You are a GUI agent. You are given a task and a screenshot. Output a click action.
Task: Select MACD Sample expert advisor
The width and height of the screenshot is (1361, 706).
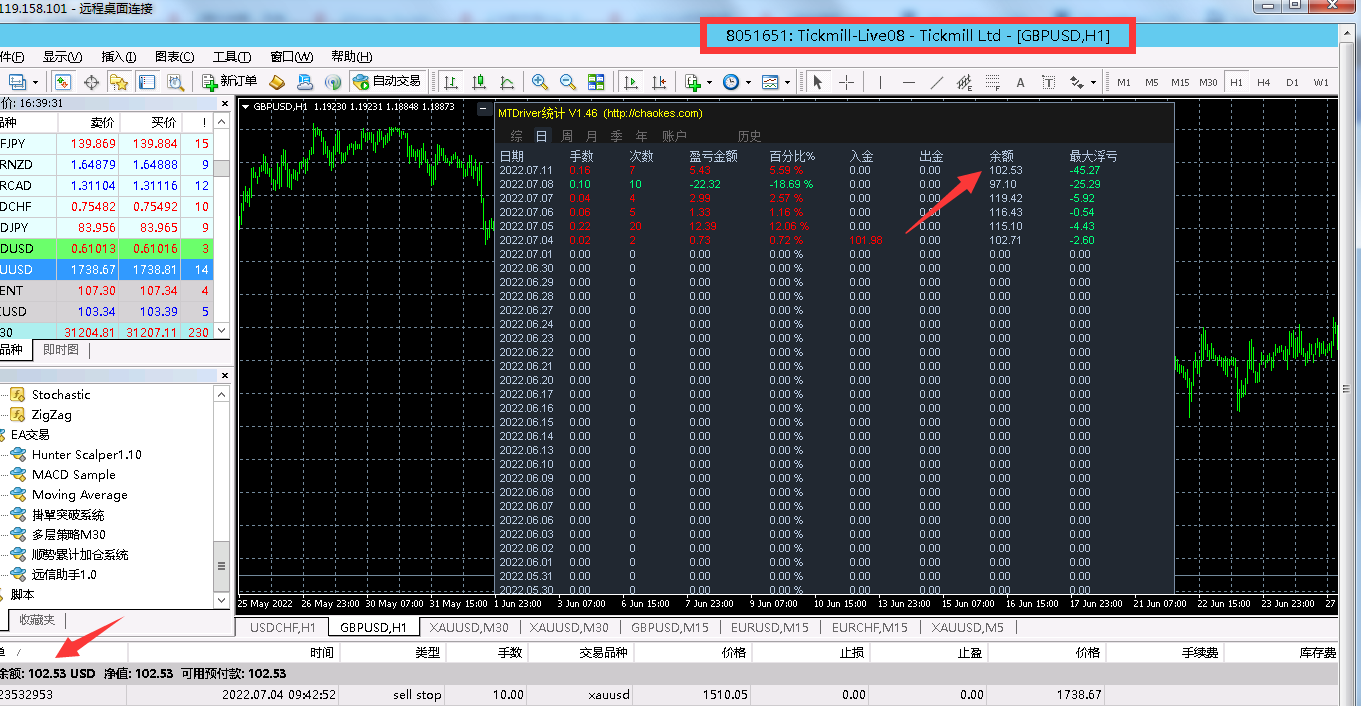[74, 474]
